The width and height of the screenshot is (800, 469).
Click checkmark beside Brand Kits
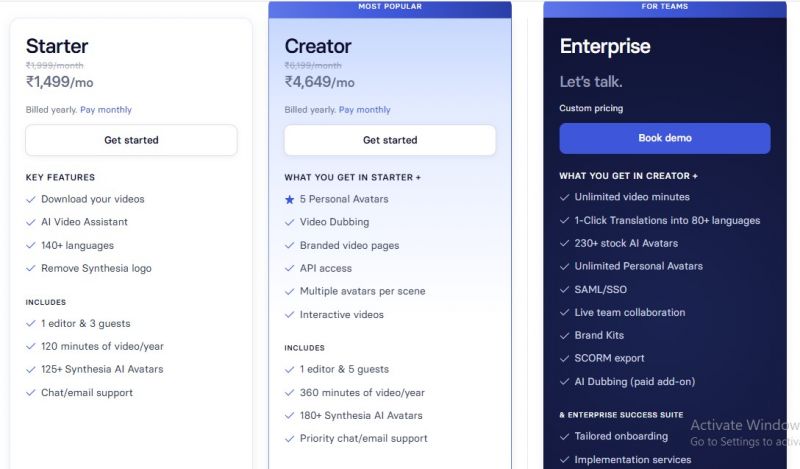pyautogui.click(x=564, y=336)
